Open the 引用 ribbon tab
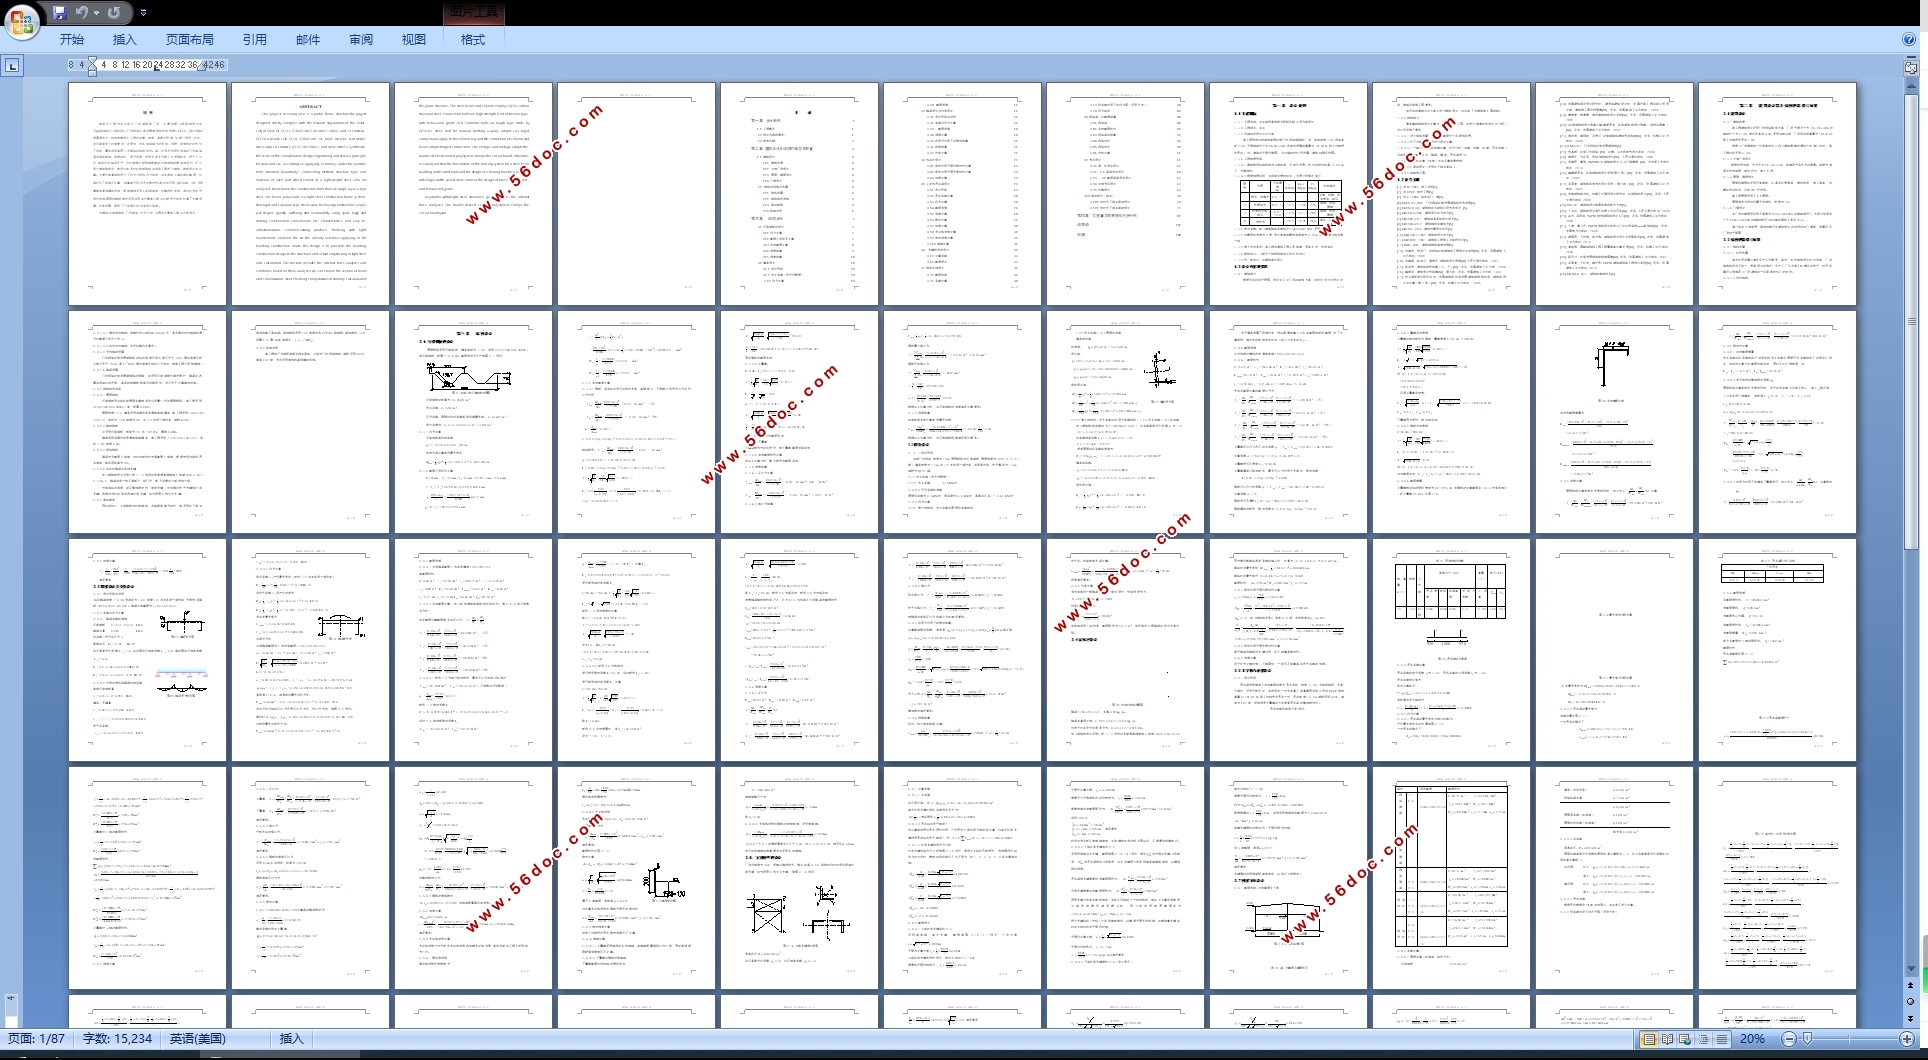 coord(255,39)
